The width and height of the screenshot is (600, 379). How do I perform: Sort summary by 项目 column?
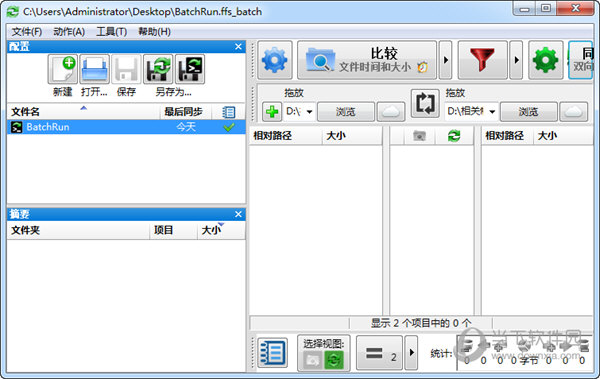[173, 230]
